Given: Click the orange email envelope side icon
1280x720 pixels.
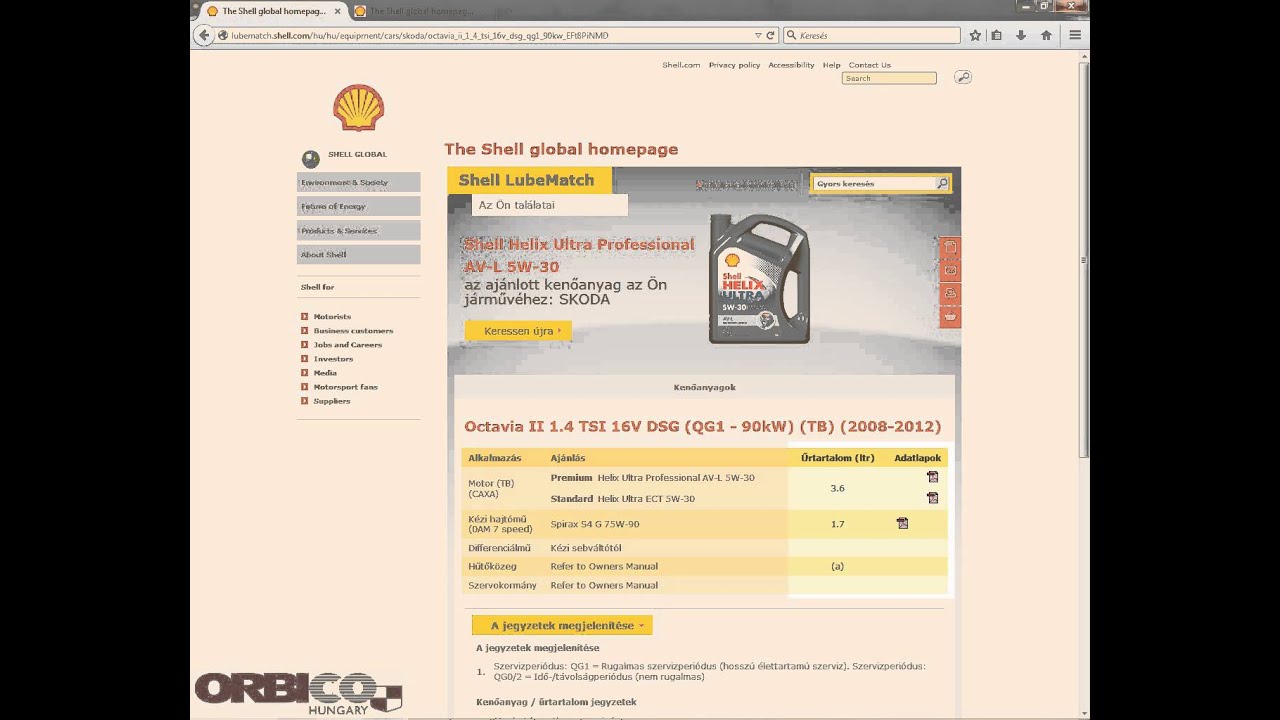Looking at the screenshot, I should [x=949, y=270].
